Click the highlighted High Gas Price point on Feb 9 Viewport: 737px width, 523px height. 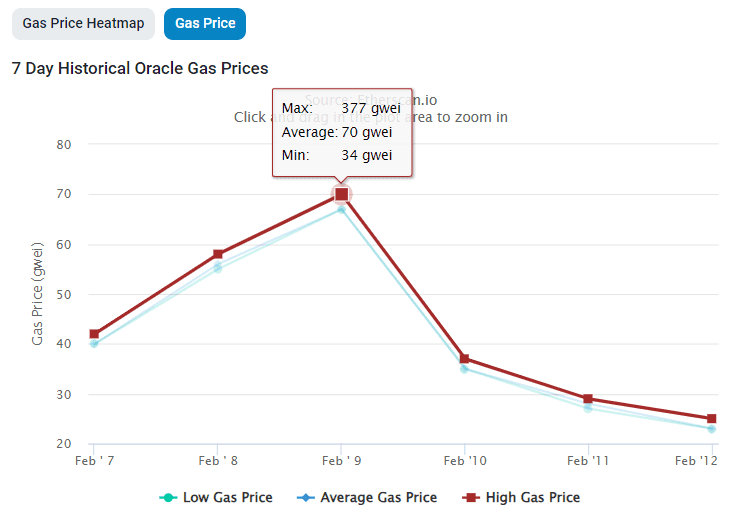coord(341,194)
